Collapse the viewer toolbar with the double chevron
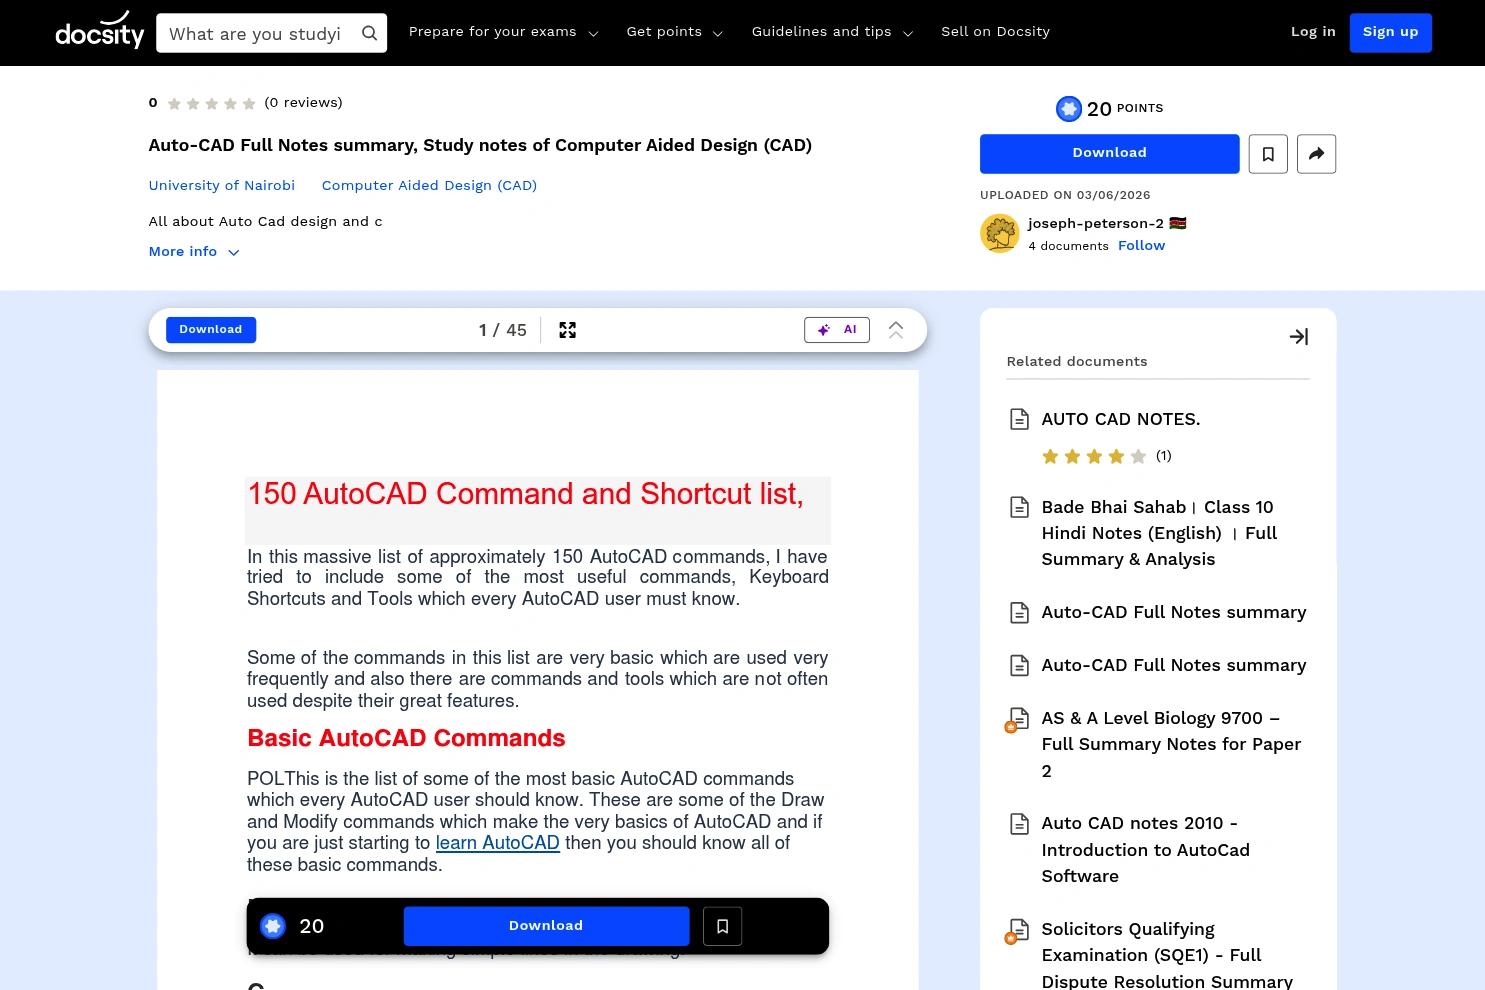1485x990 pixels. (x=896, y=330)
